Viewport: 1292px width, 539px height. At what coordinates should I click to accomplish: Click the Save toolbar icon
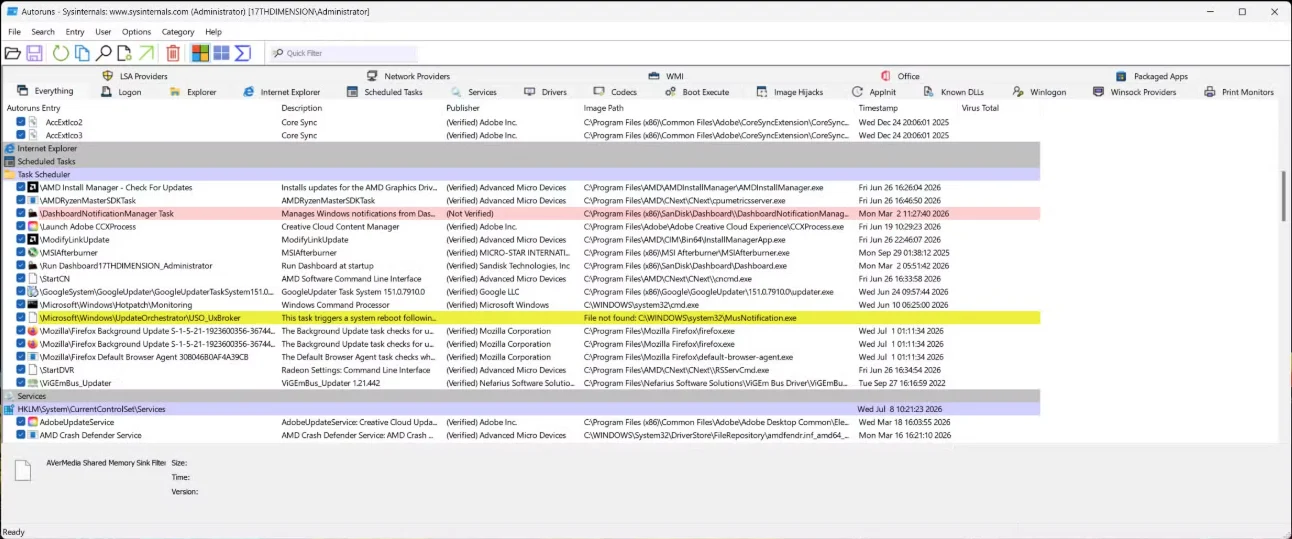click(x=34, y=53)
